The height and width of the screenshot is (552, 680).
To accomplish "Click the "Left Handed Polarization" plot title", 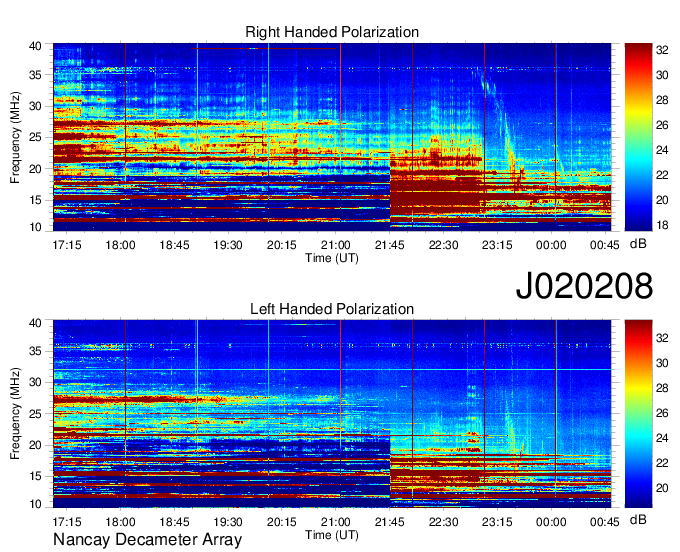I will click(332, 309).
